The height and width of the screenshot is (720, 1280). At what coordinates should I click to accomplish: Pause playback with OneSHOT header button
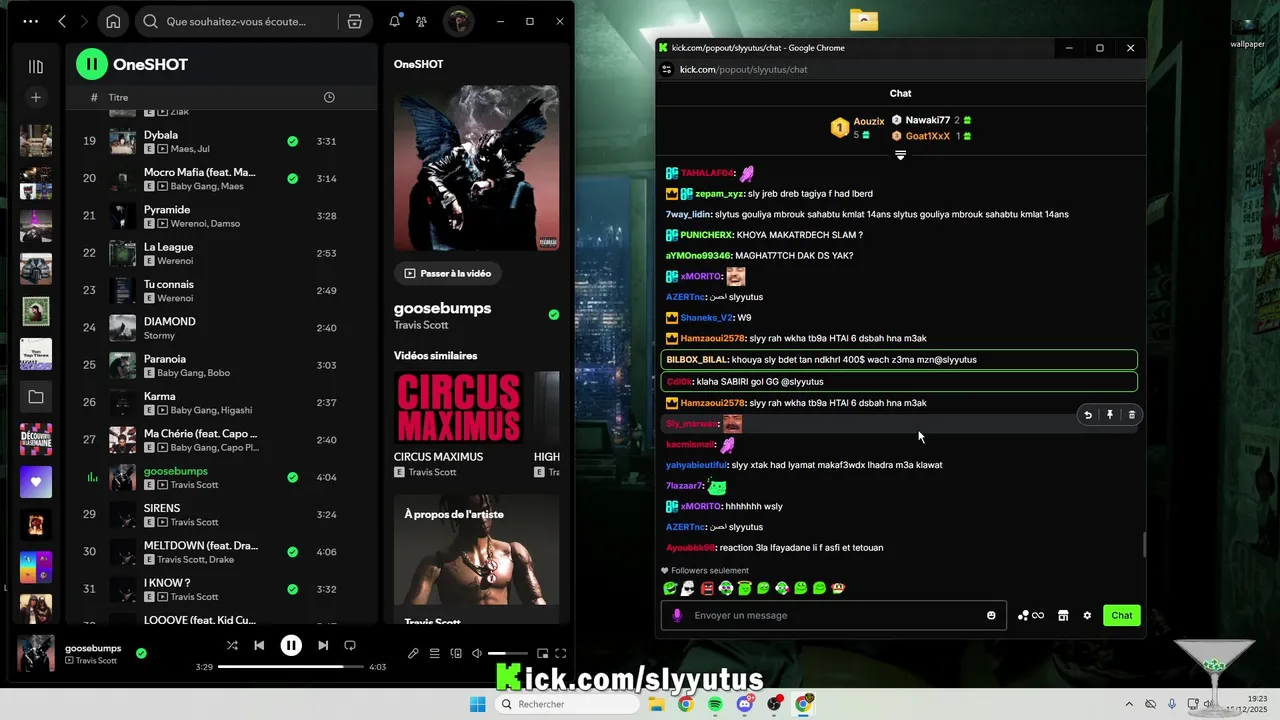(x=92, y=65)
